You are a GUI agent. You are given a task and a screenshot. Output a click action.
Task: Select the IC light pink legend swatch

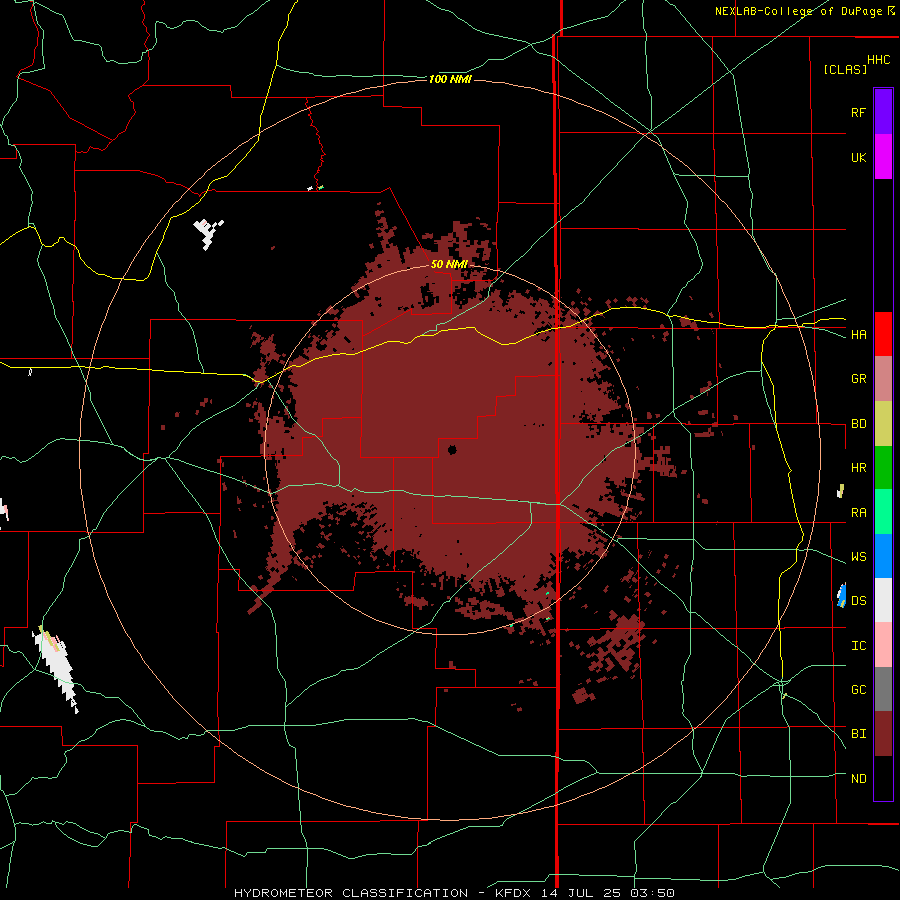pos(883,645)
